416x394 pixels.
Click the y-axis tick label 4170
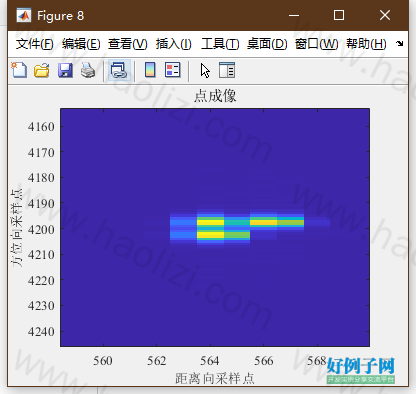41,153
